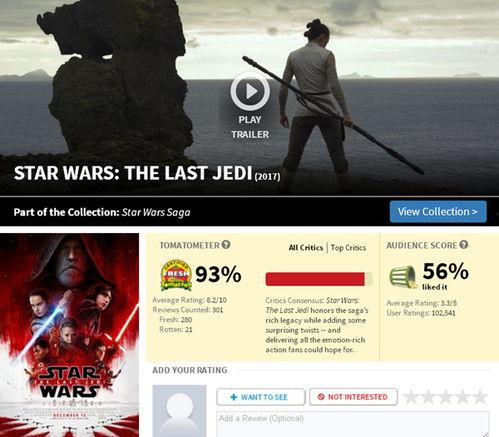Rate the movie five stars
Screen dimensions: 499x437
coord(480,397)
